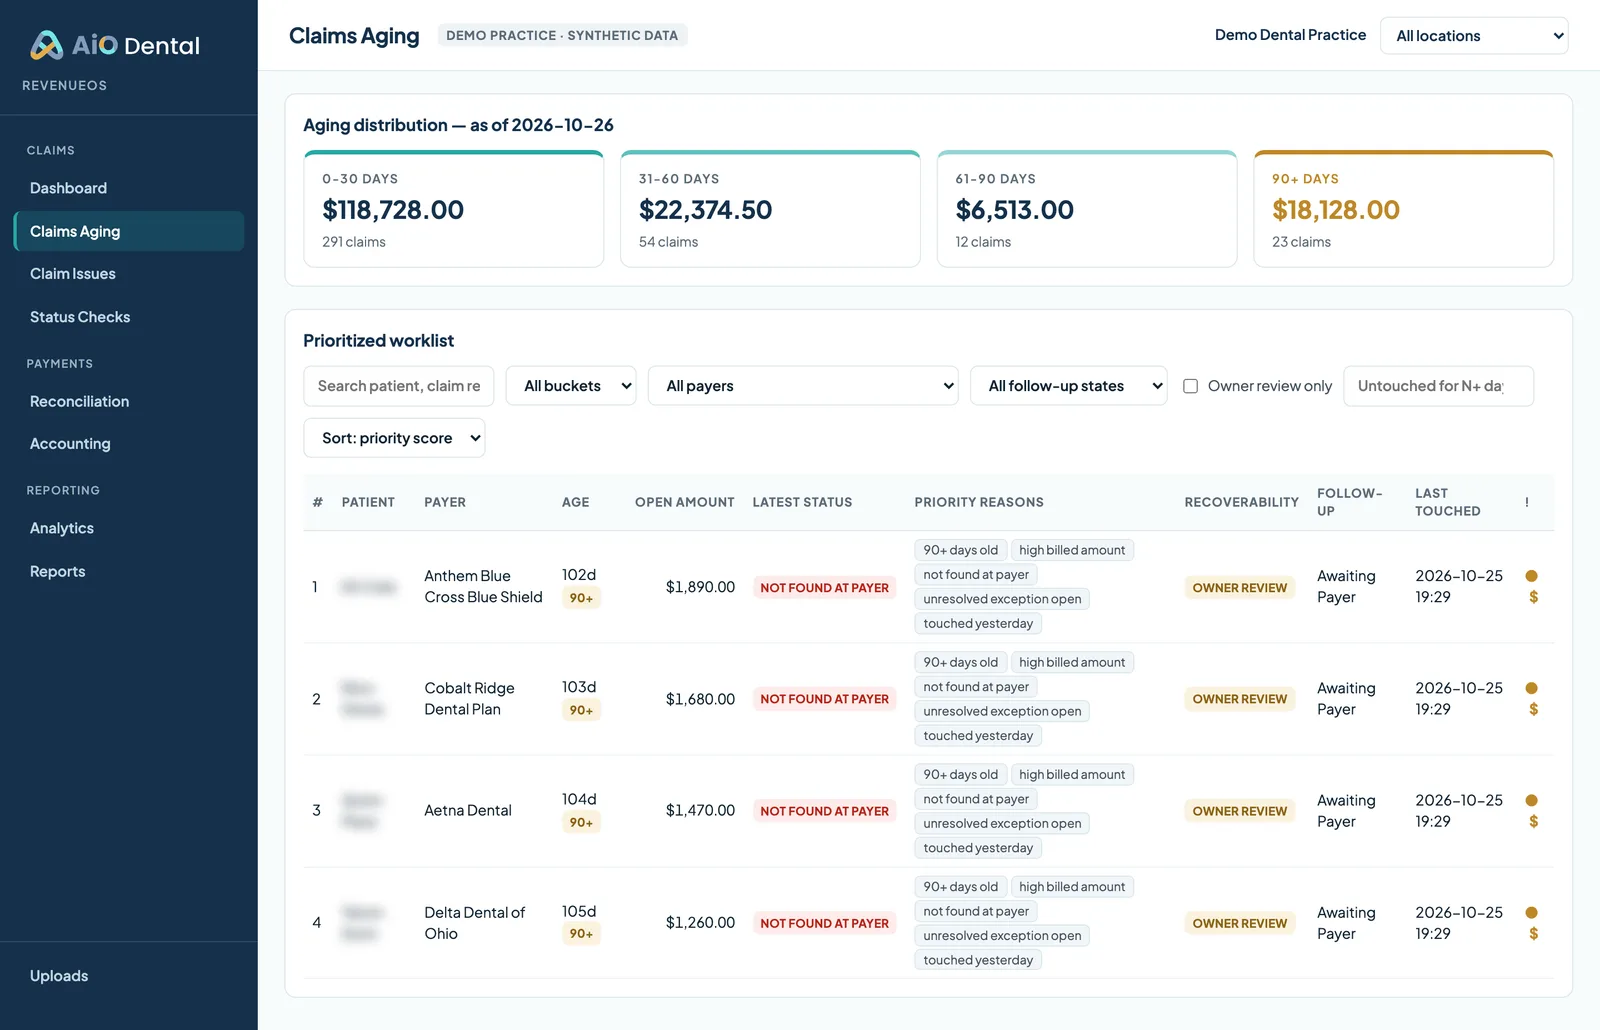Open the All payers filter dropdown
The width and height of the screenshot is (1600, 1030).
pyautogui.click(x=803, y=386)
